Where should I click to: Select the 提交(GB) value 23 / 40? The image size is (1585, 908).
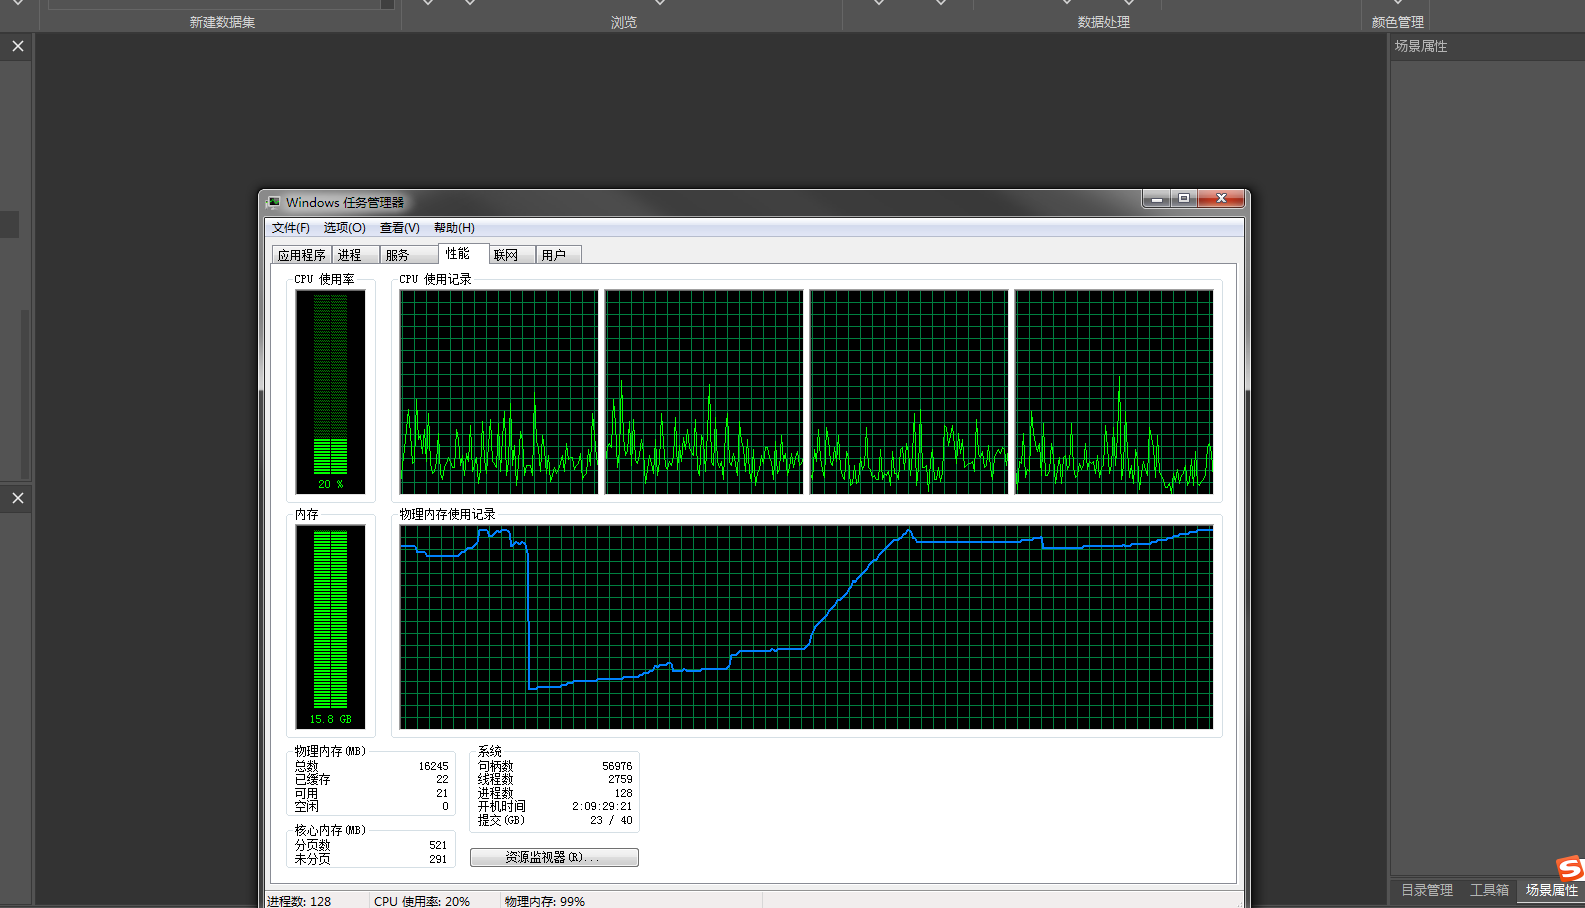click(x=611, y=820)
